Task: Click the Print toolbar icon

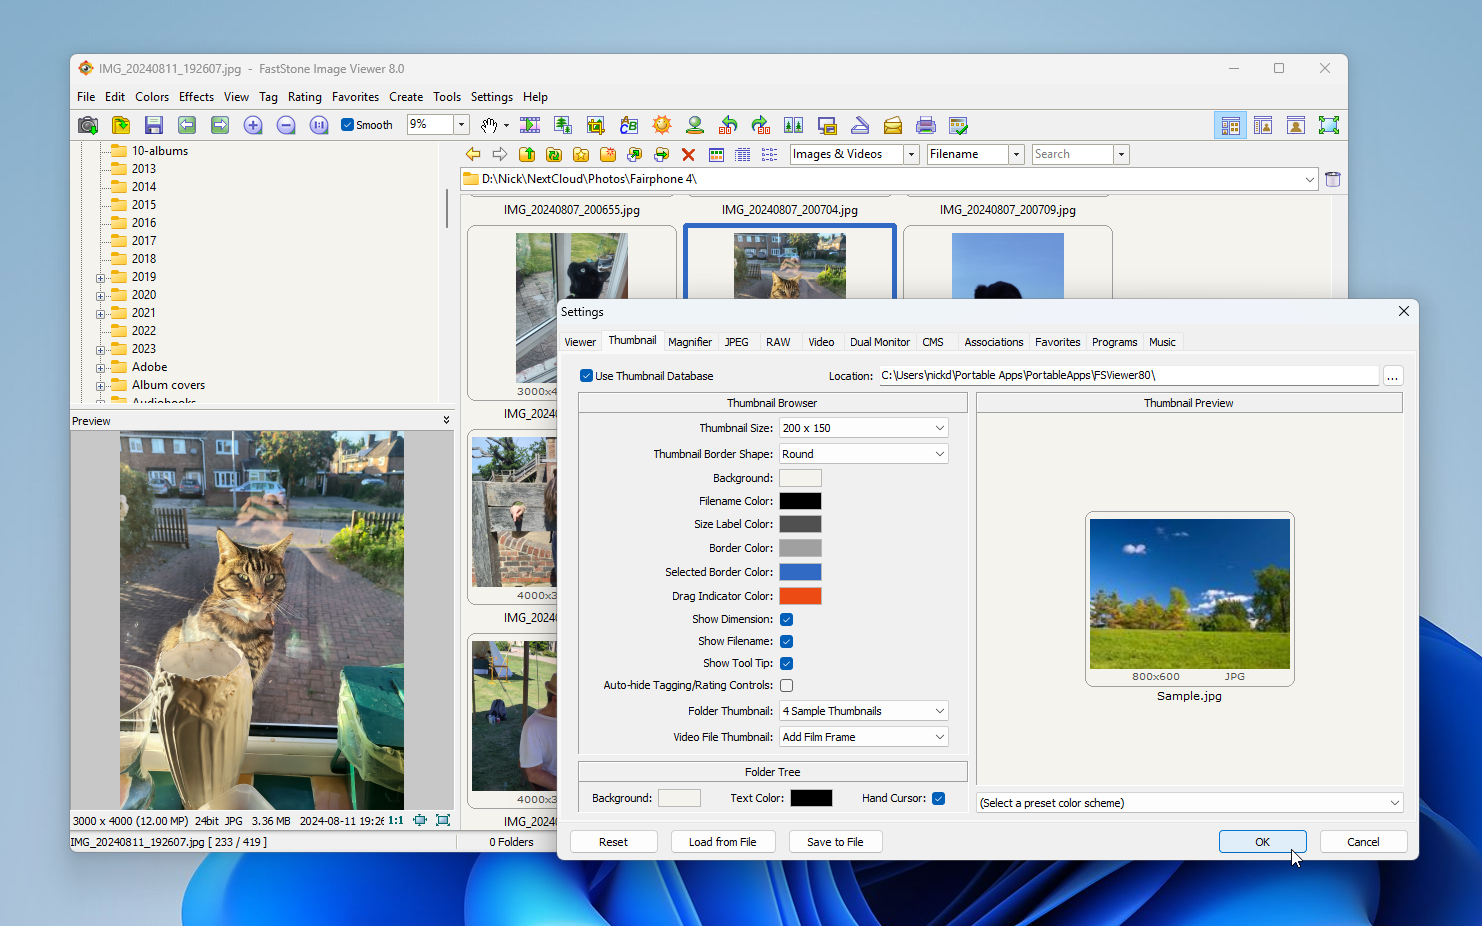Action: (926, 125)
